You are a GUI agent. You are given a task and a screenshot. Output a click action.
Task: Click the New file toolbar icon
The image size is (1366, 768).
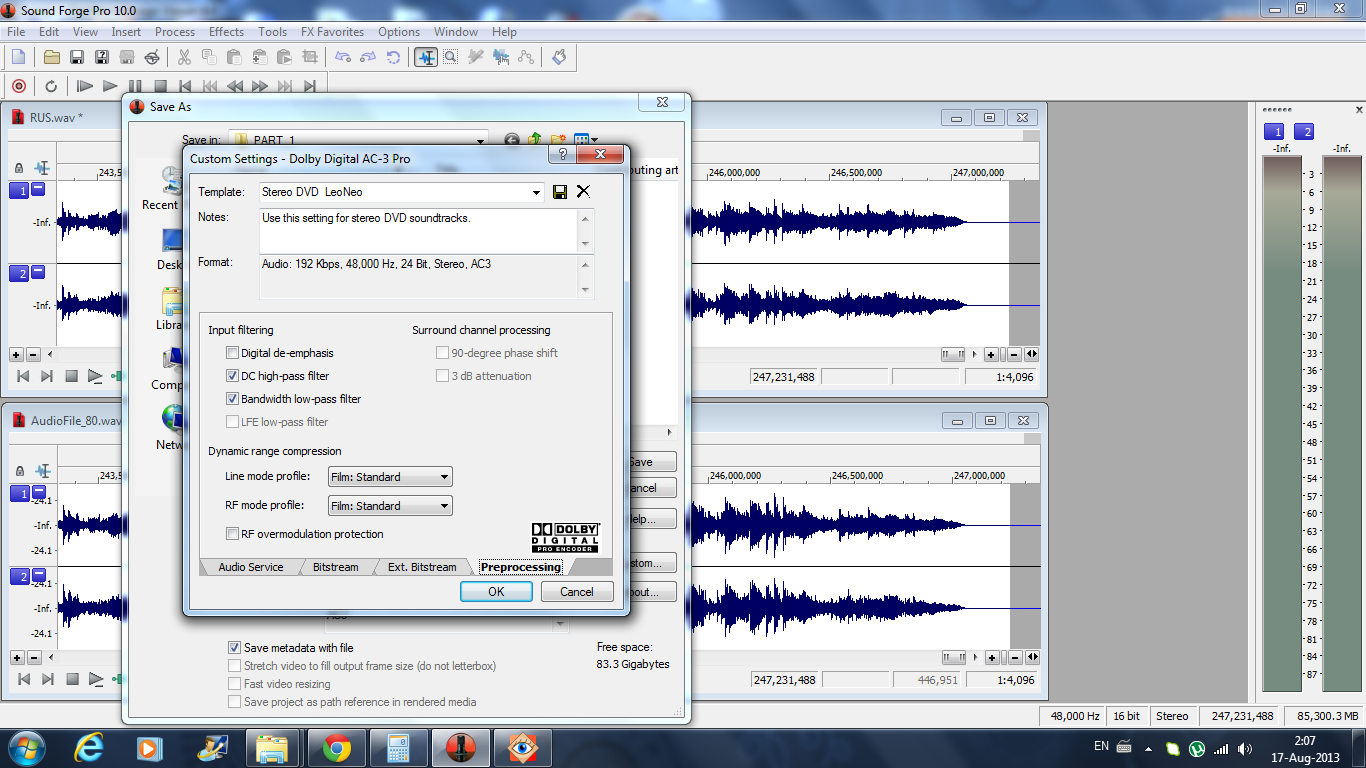click(18, 57)
